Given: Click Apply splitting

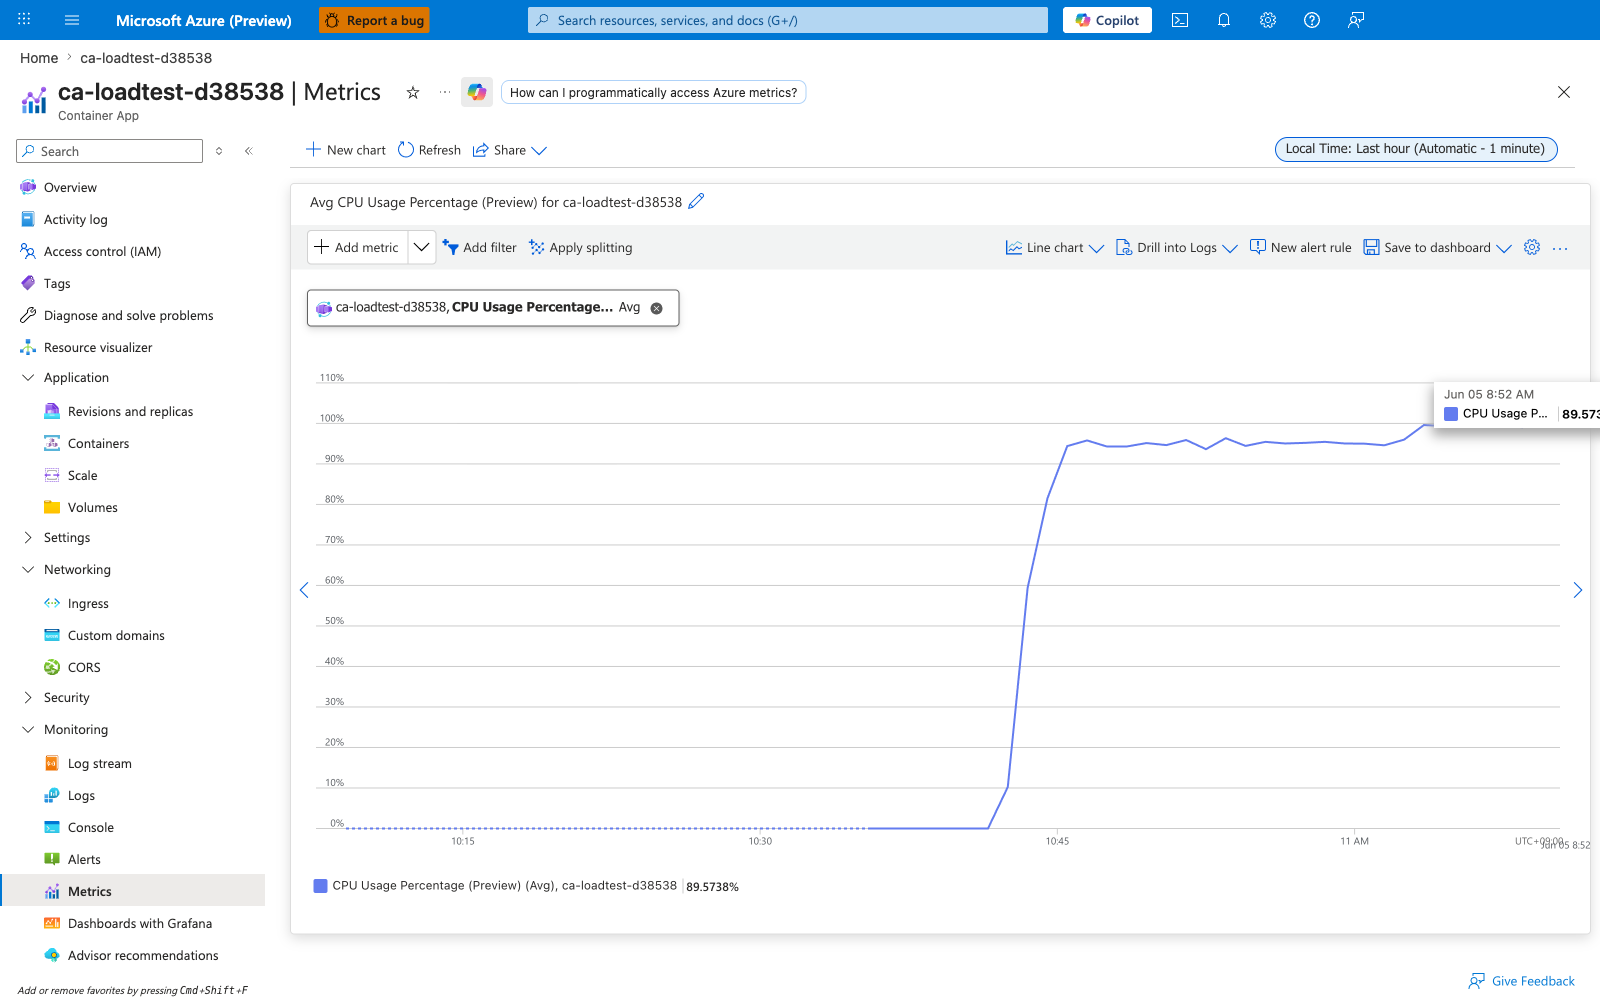Looking at the screenshot, I should (x=581, y=248).
